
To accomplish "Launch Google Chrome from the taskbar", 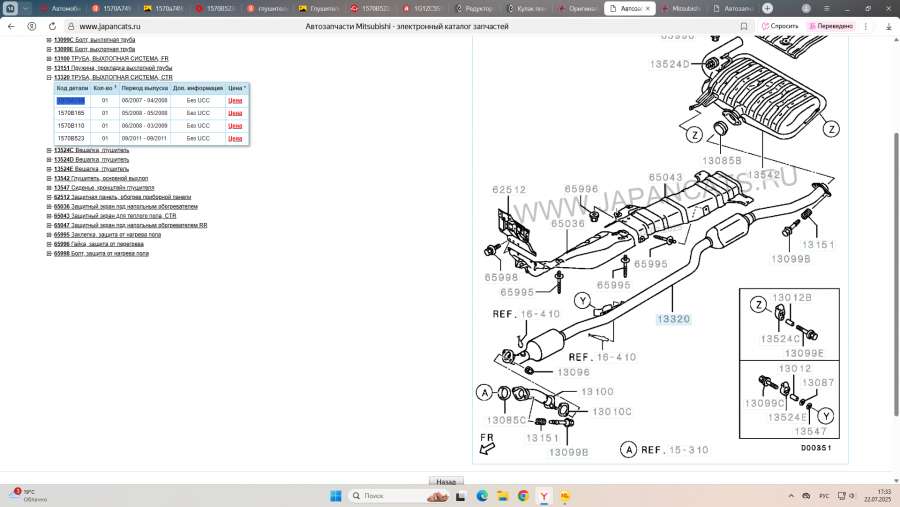I will coord(523,496).
